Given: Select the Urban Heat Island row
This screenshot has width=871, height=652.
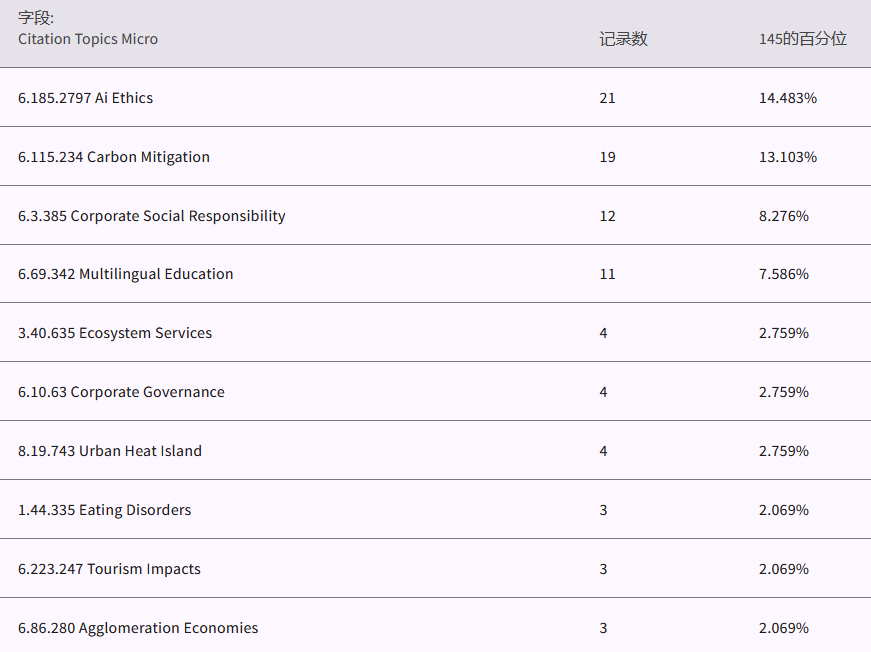Looking at the screenshot, I should coord(110,451).
